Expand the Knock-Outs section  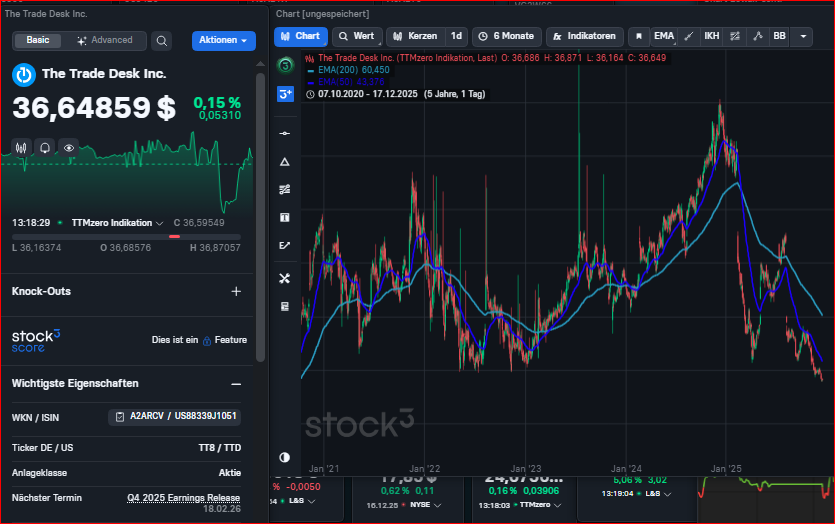(x=236, y=292)
